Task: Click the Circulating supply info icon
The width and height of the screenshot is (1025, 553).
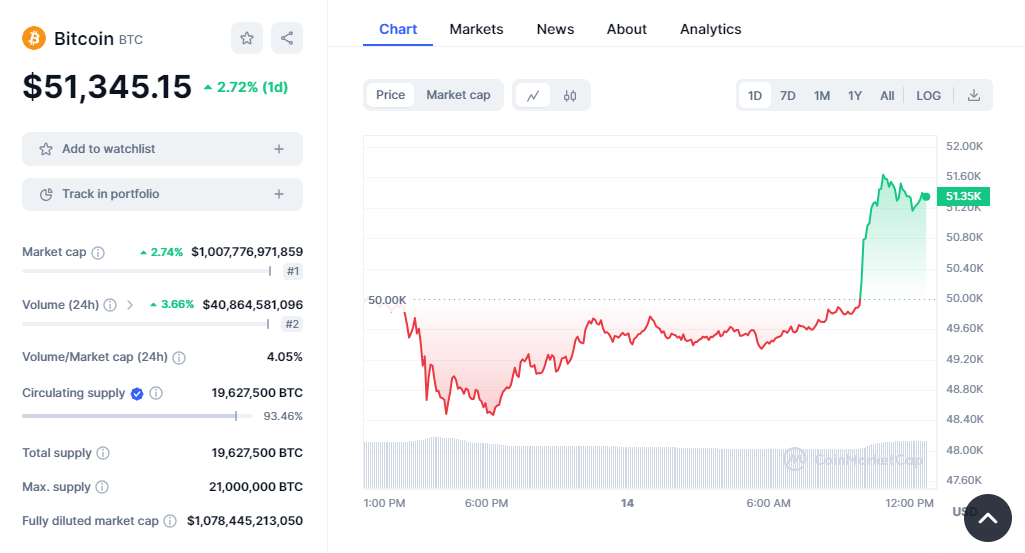Action: coord(156,393)
